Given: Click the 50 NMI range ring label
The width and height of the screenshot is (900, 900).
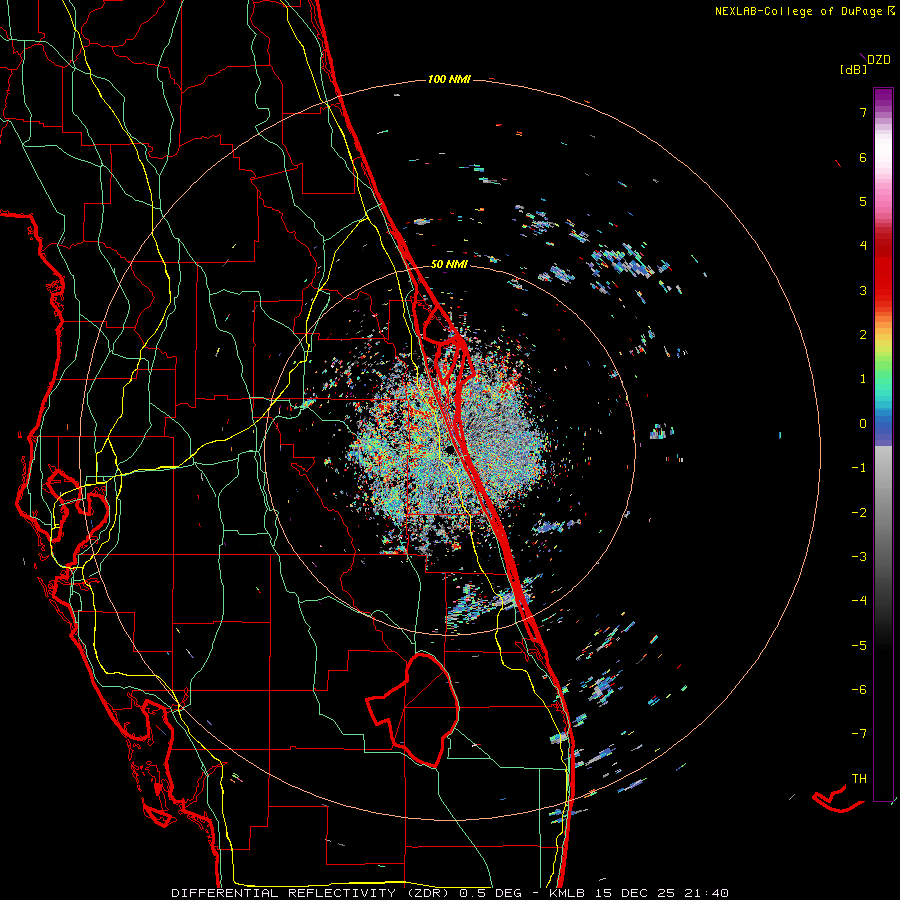Looking at the screenshot, I should click(x=449, y=264).
